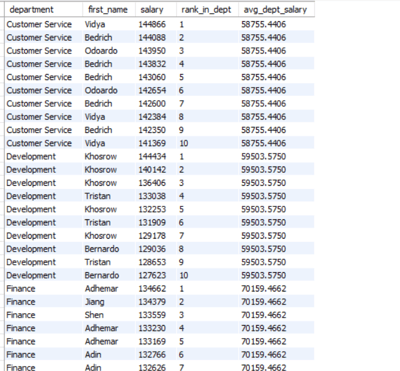Viewport: 400px width, 371px height.
Task: Select Development in the salary 127623 row
Action: tap(31, 275)
